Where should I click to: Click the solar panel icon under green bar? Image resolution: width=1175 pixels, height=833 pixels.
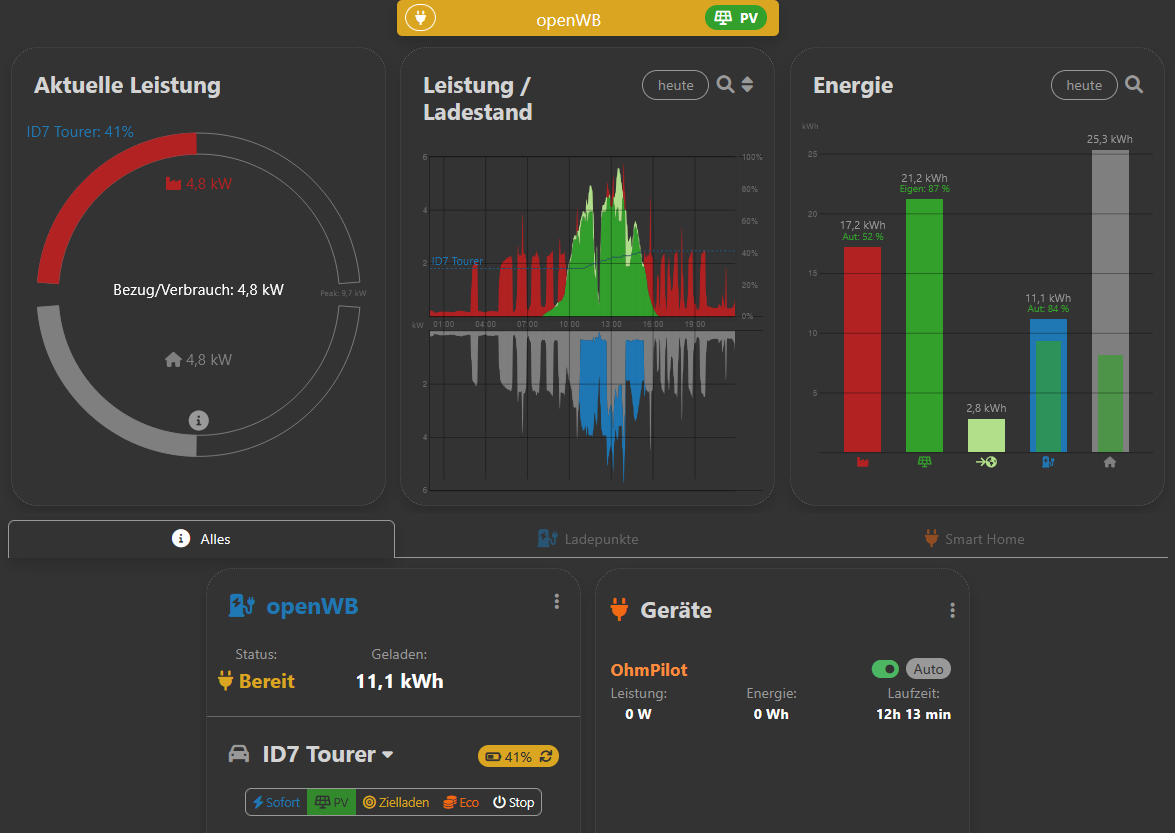925,462
